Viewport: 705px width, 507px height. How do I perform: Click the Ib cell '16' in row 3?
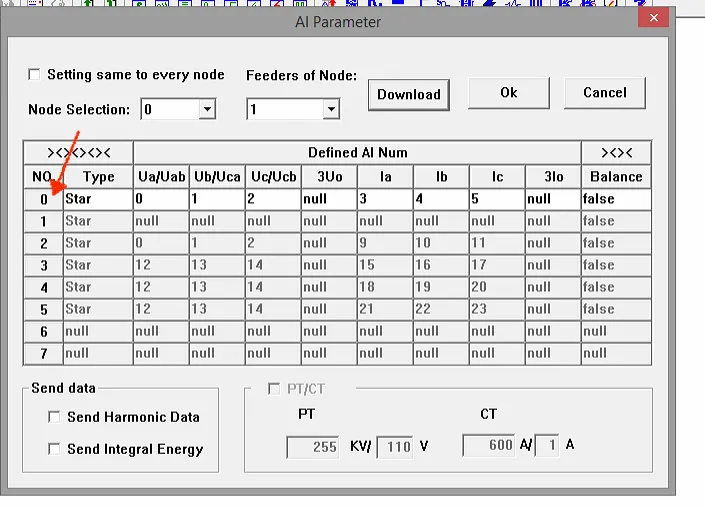[x=441, y=265]
